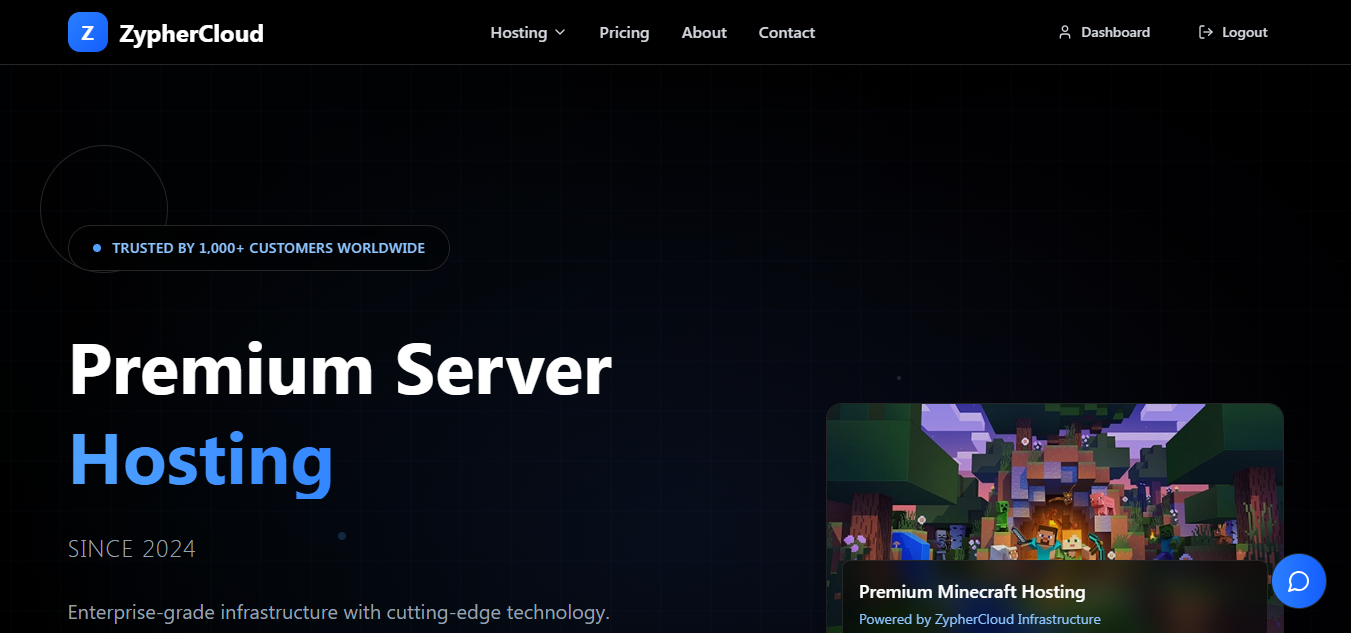Click the Dashboard user icon

[x=1065, y=32]
